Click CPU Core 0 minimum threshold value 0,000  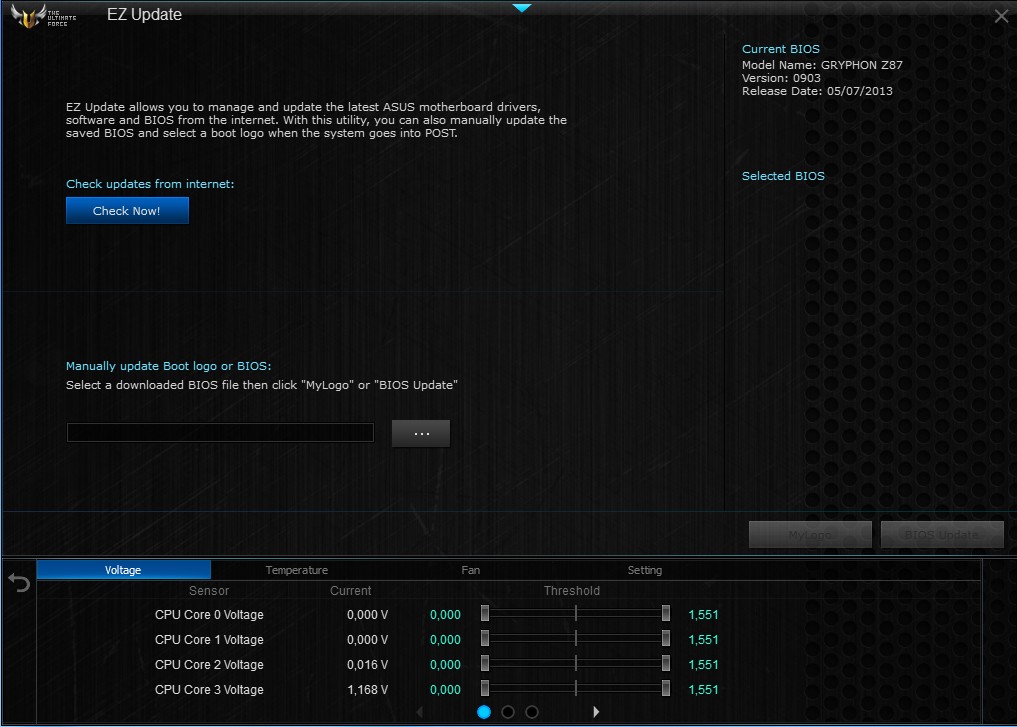pyautogui.click(x=445, y=615)
